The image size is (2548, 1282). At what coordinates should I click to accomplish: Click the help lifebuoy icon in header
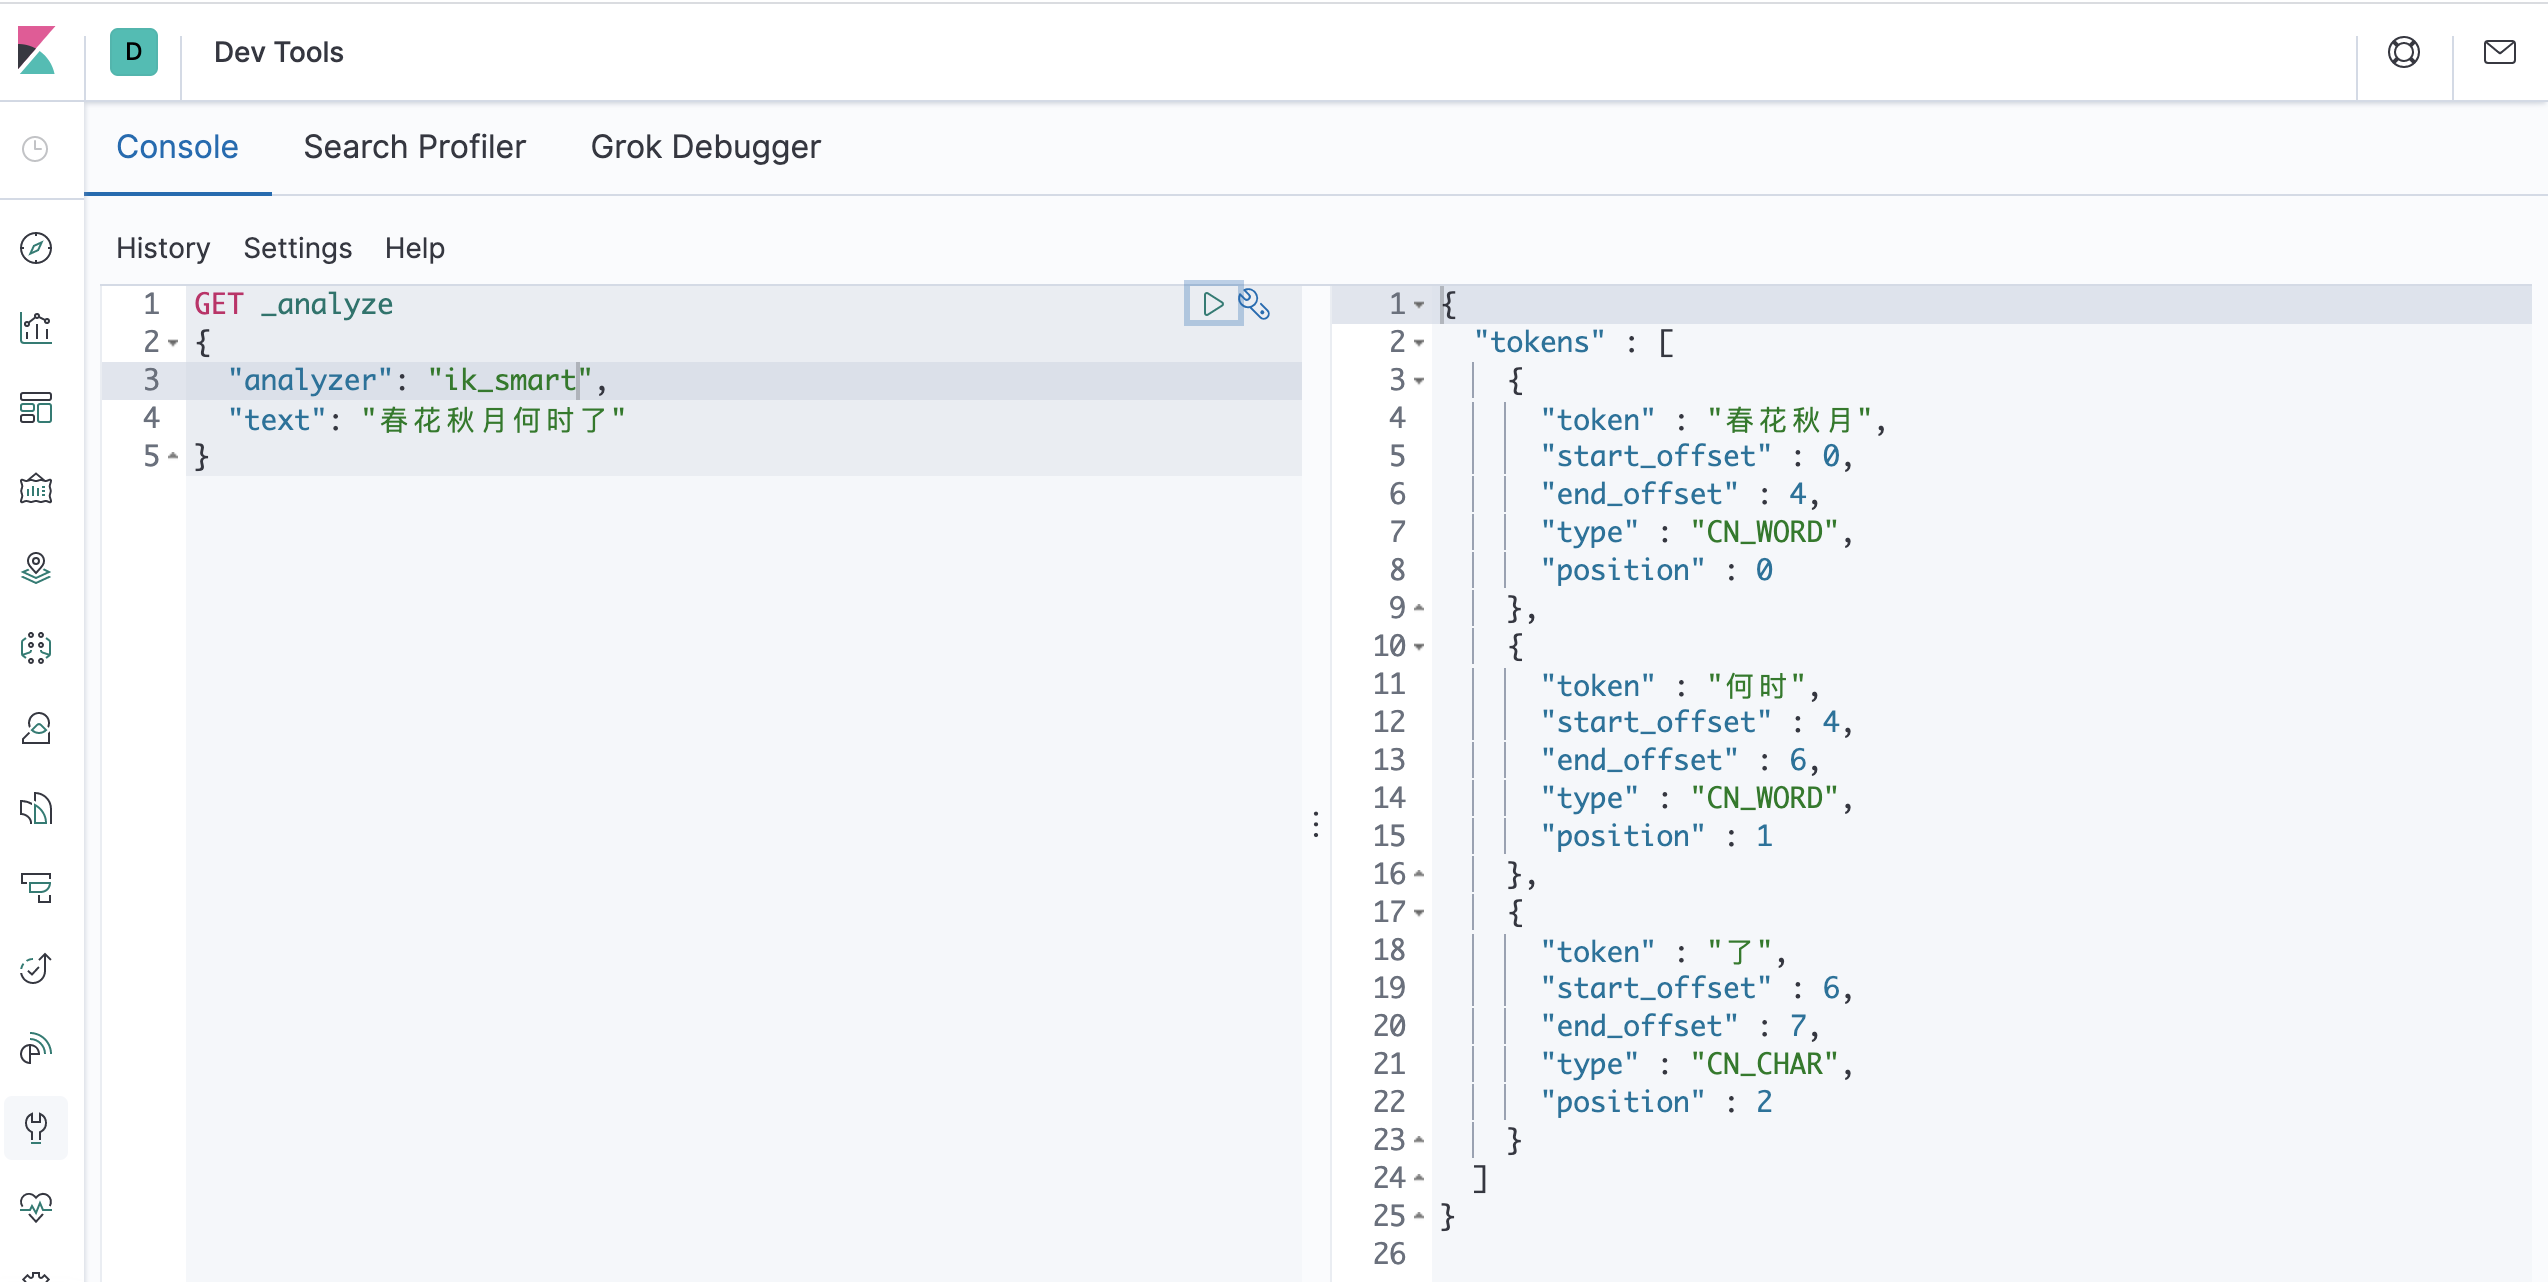pyautogui.click(x=2403, y=52)
